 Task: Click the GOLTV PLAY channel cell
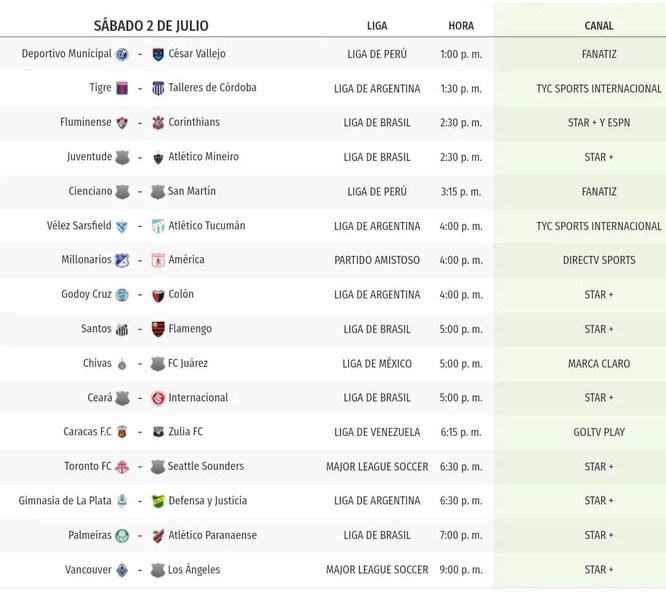(599, 432)
